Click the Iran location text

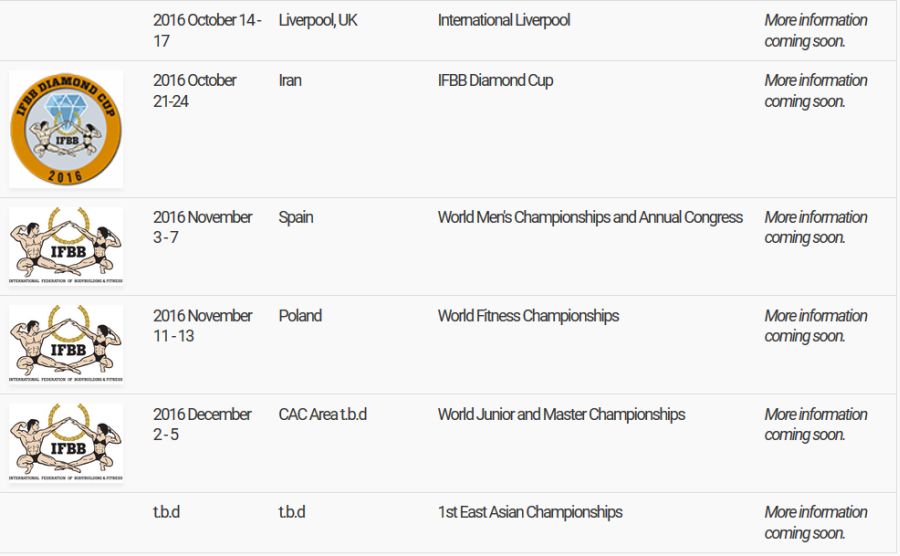pyautogui.click(x=290, y=80)
